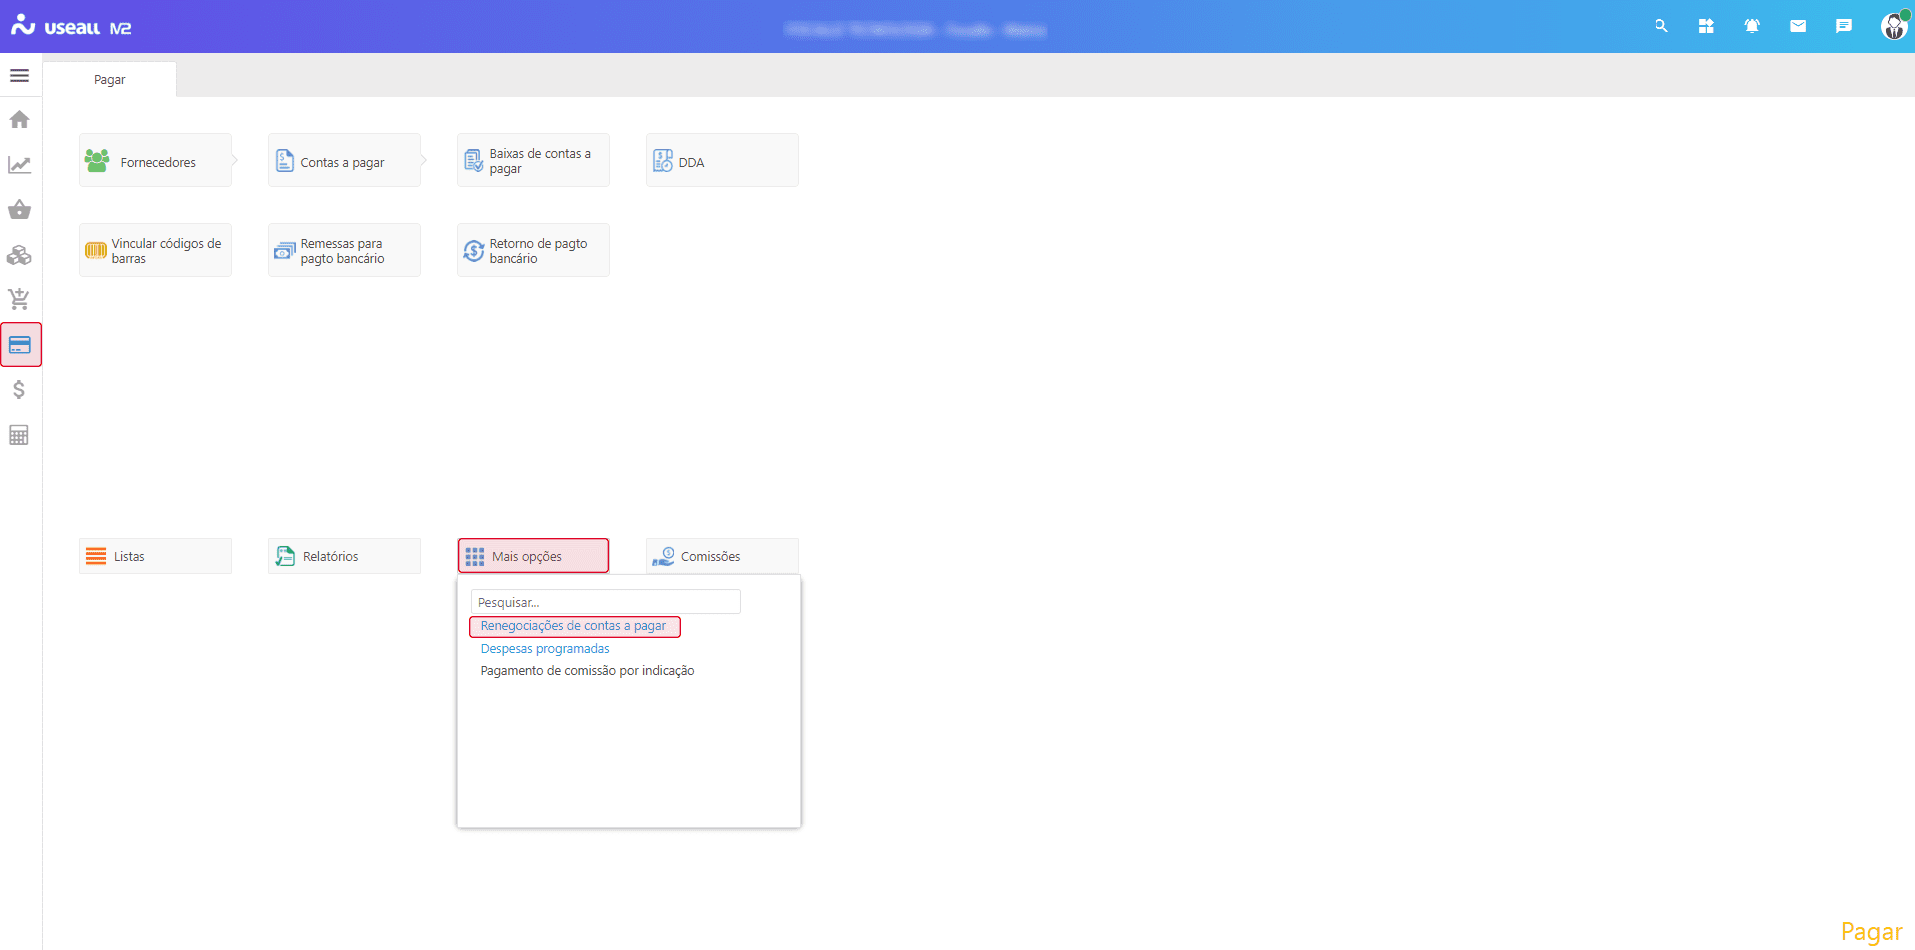Open the hamburger menu in sidebar

tap(19, 76)
